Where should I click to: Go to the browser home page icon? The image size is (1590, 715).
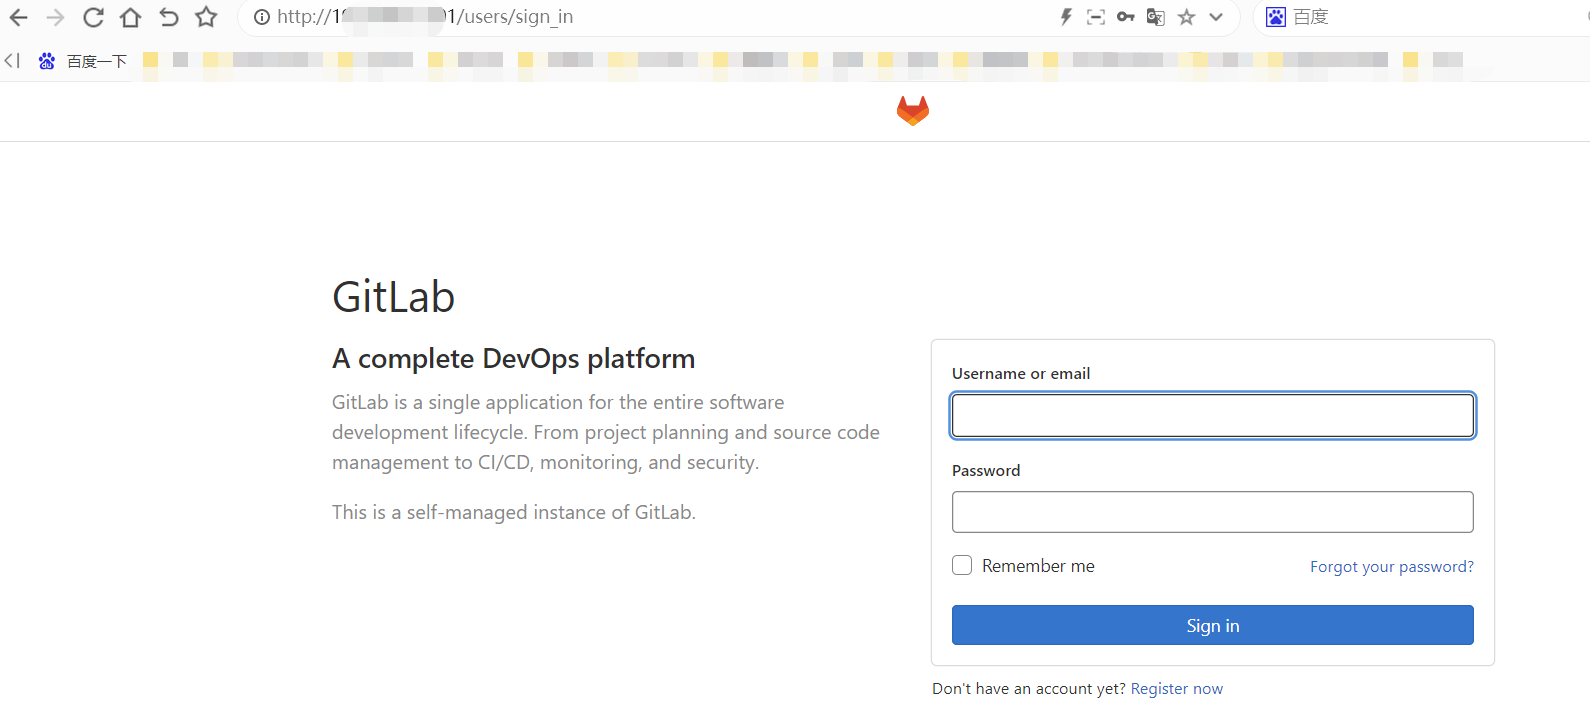(130, 17)
